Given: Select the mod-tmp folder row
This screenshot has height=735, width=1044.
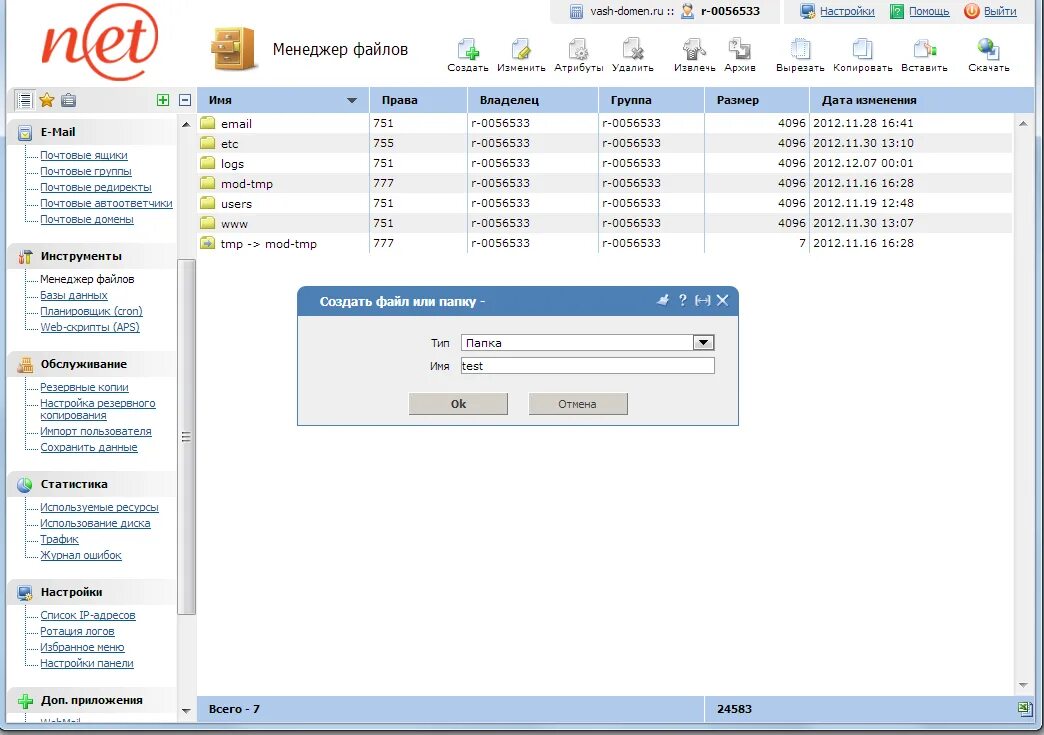Looking at the screenshot, I should [x=605, y=183].
